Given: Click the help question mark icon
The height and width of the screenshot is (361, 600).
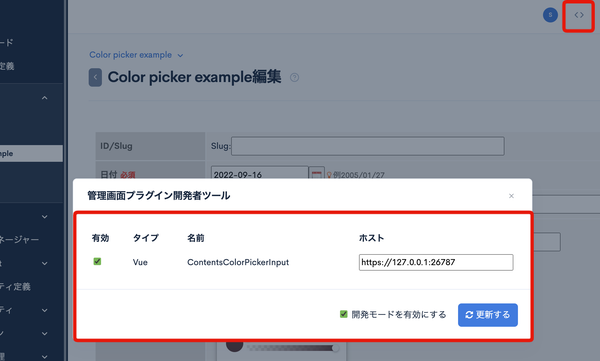Looking at the screenshot, I should (x=294, y=78).
